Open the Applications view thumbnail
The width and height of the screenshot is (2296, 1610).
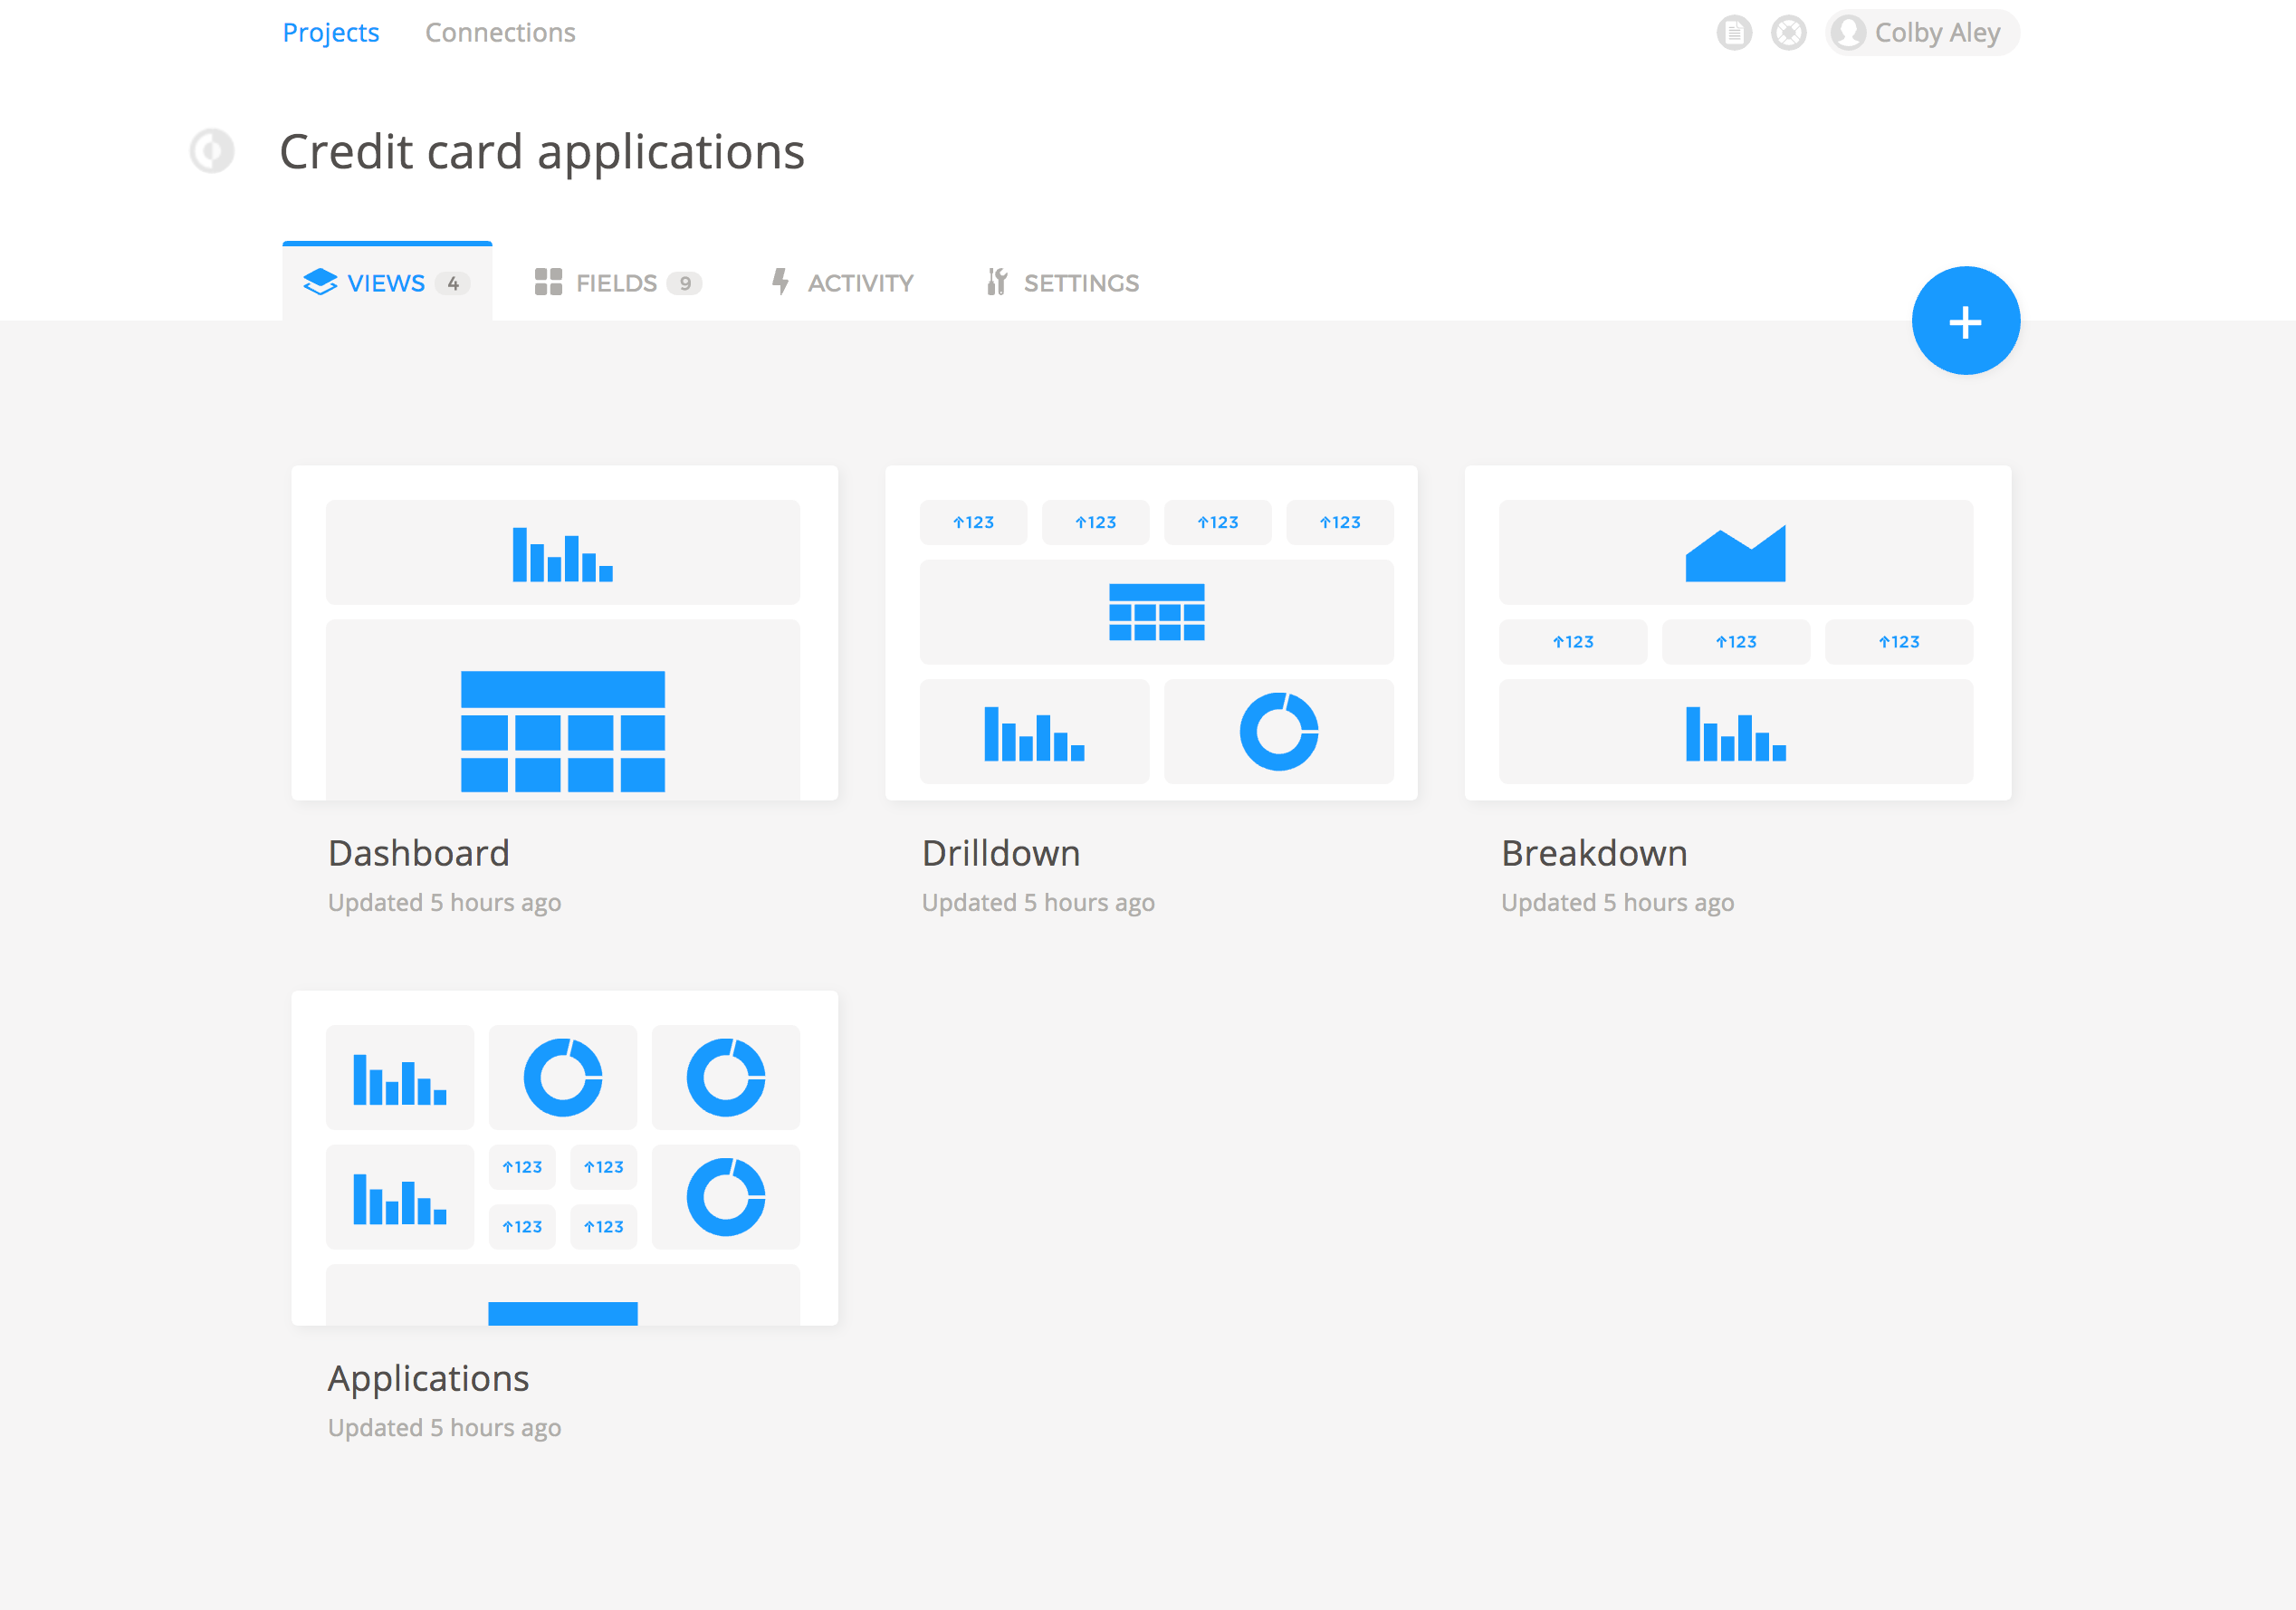(x=564, y=1157)
